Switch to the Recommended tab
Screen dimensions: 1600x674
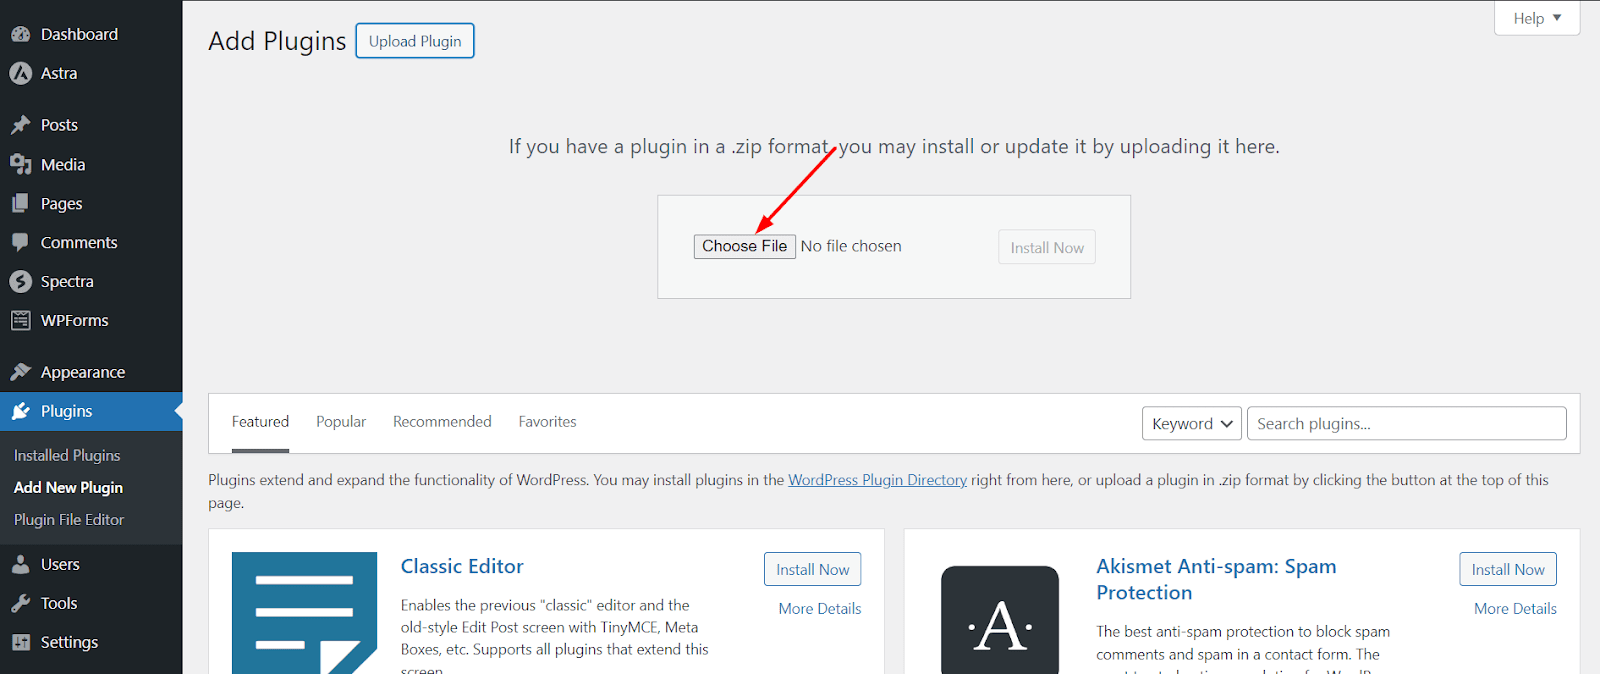442,422
